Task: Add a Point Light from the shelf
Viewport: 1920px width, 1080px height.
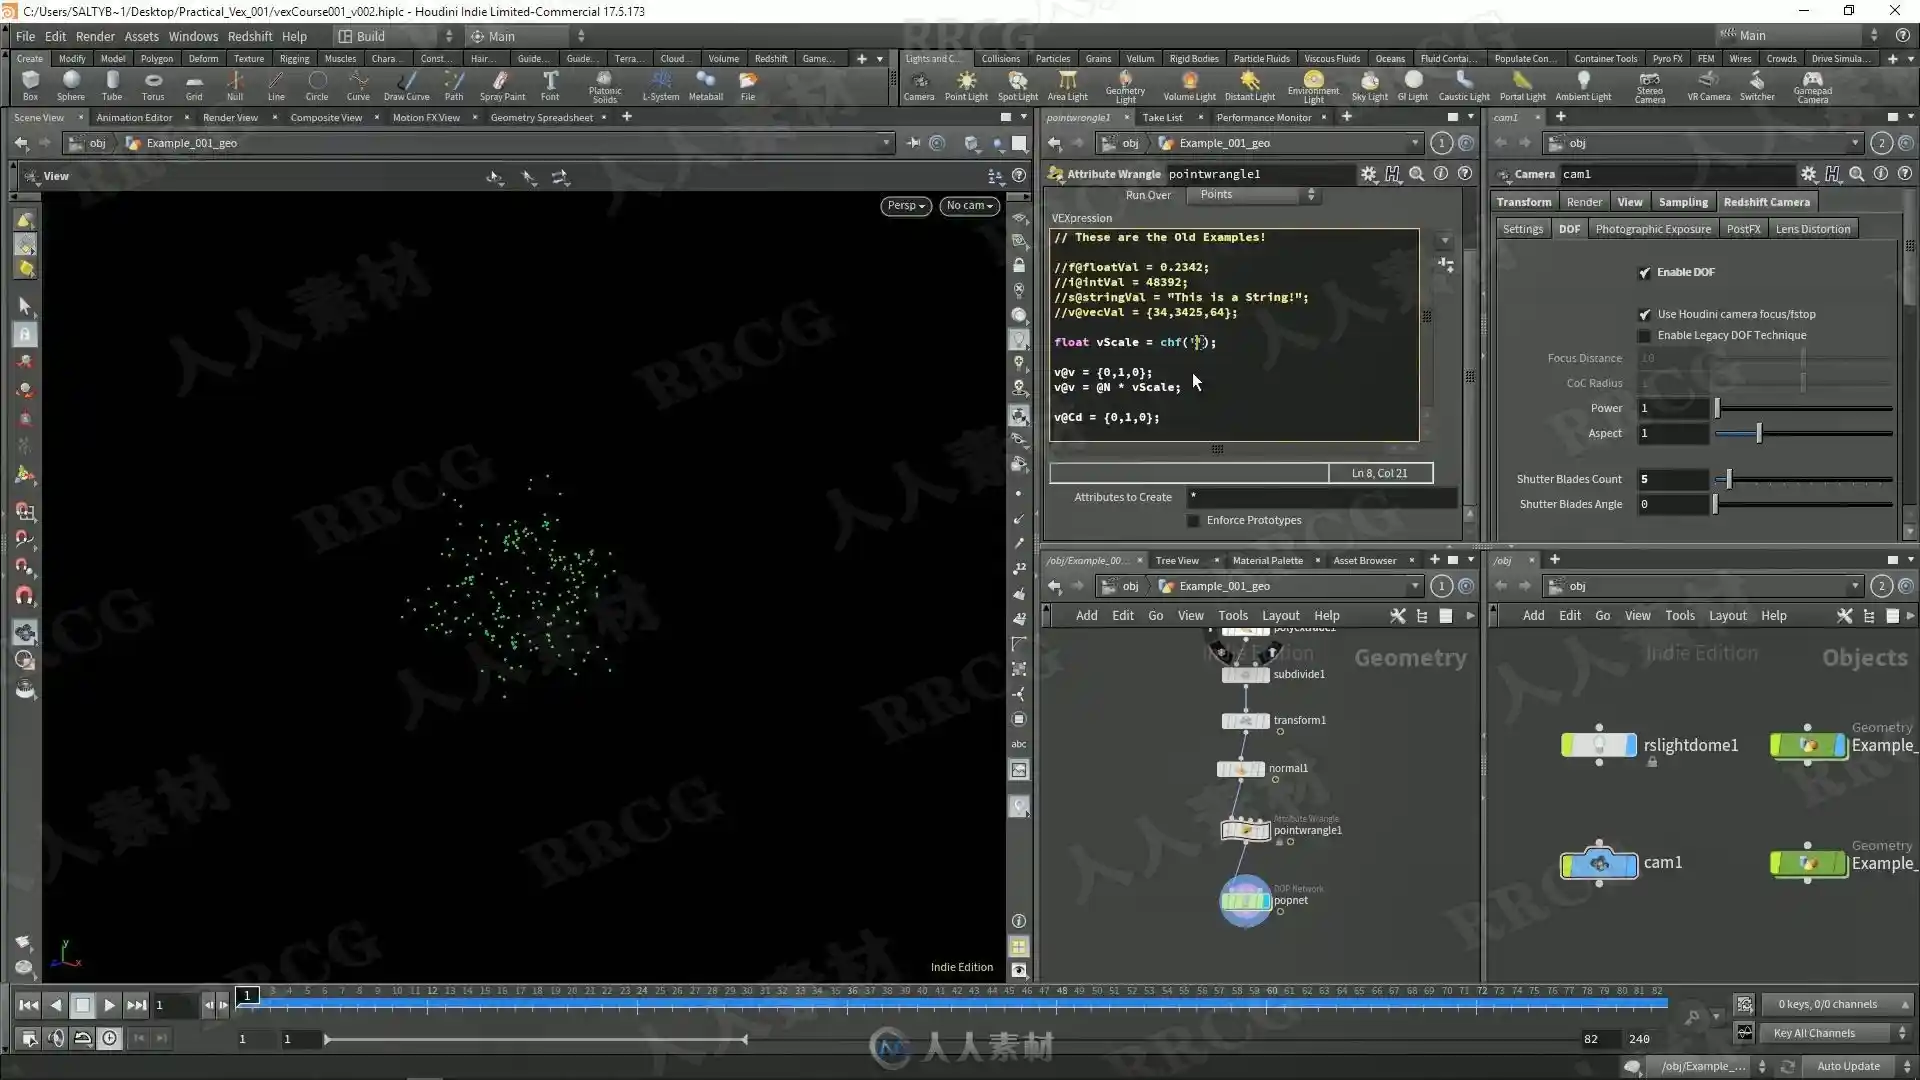Action: click(x=966, y=85)
